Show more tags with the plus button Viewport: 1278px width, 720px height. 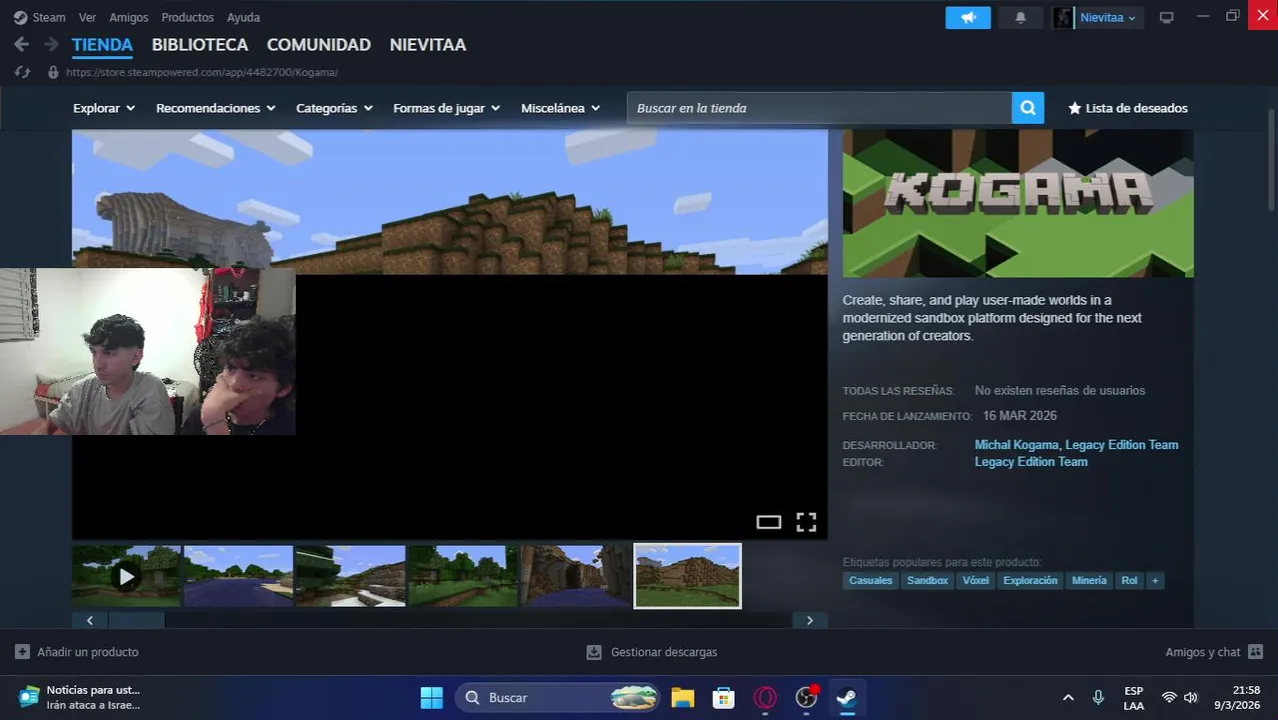[x=1155, y=580]
